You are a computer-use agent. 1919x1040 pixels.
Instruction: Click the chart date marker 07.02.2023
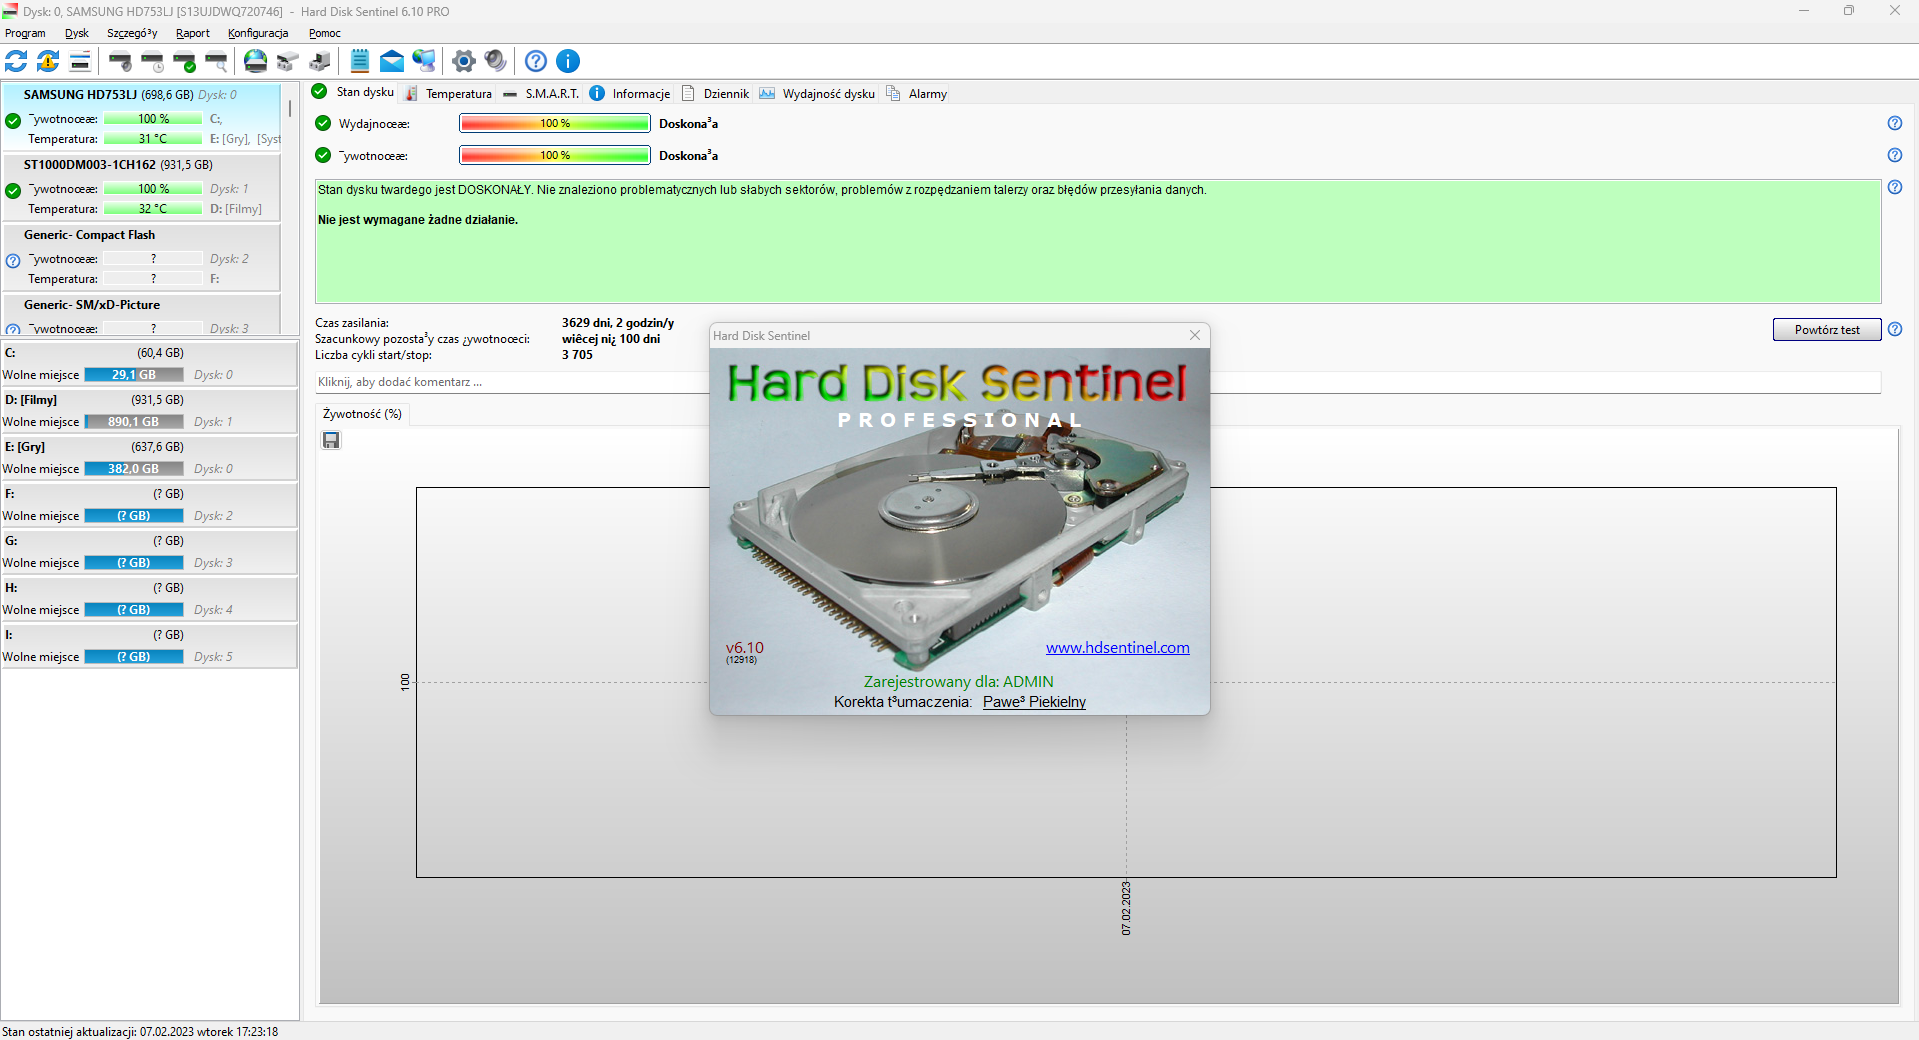(1126, 908)
